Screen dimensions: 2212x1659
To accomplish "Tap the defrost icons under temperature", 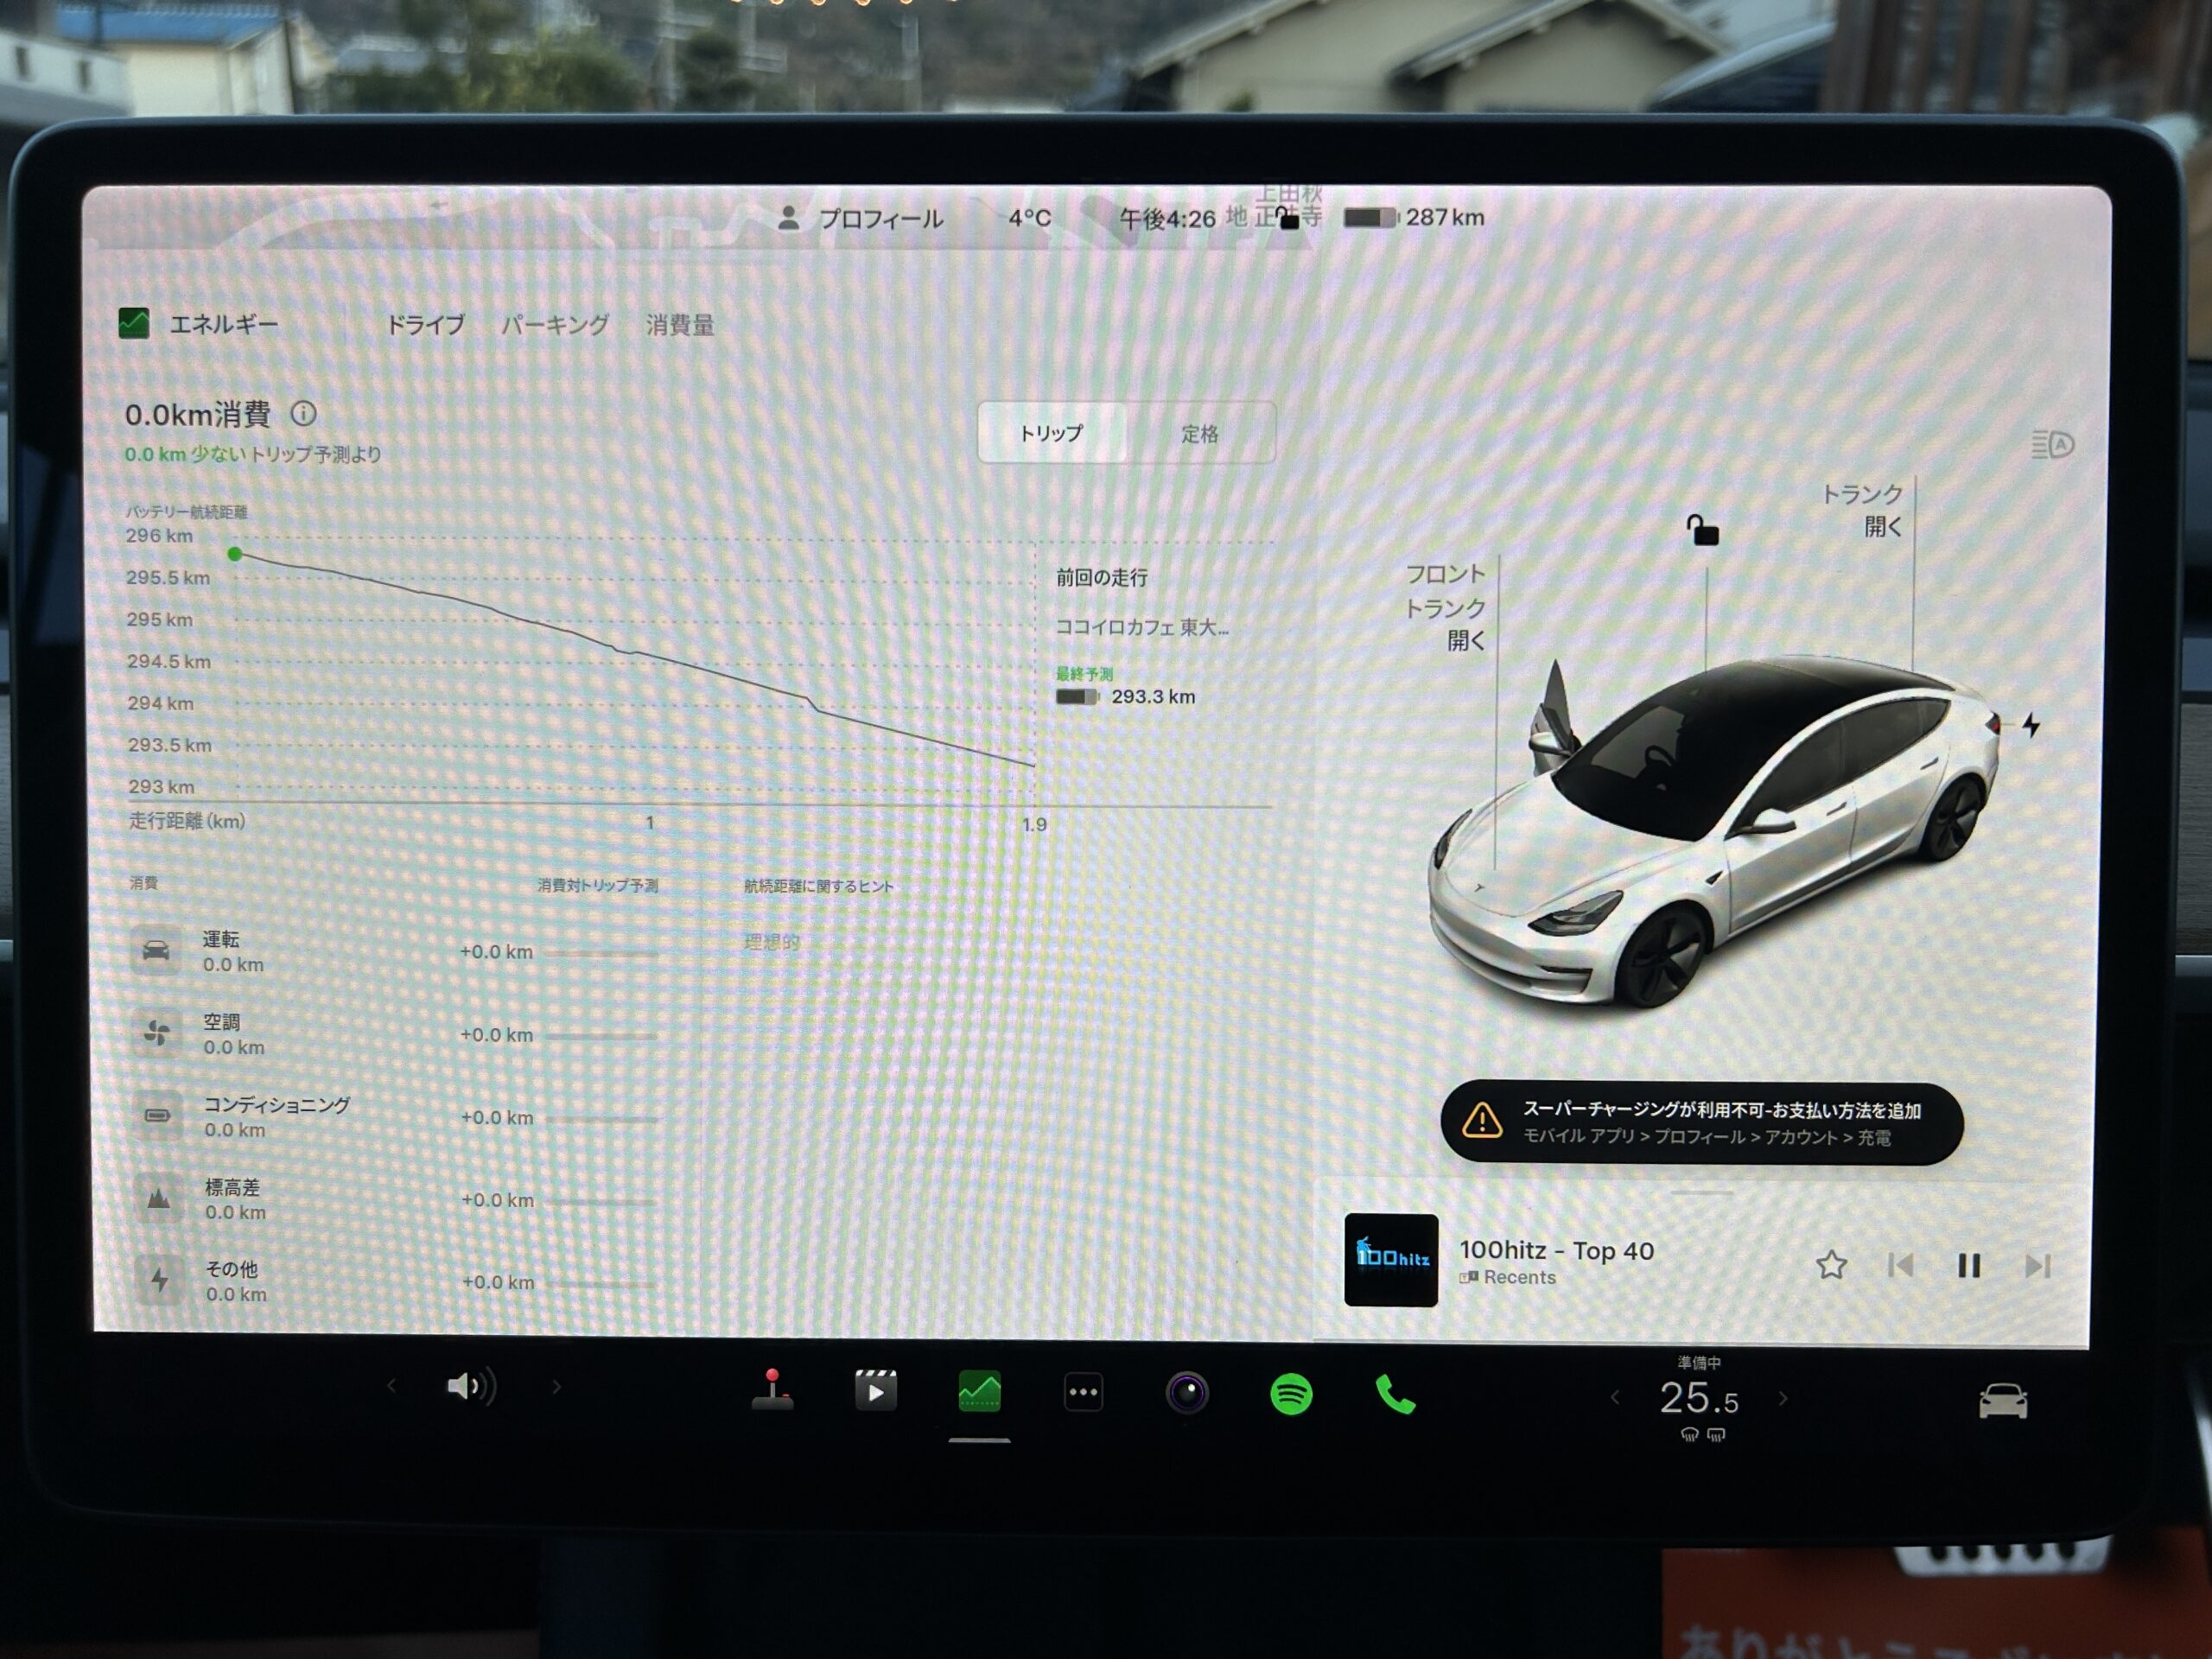I will click(x=1703, y=1435).
